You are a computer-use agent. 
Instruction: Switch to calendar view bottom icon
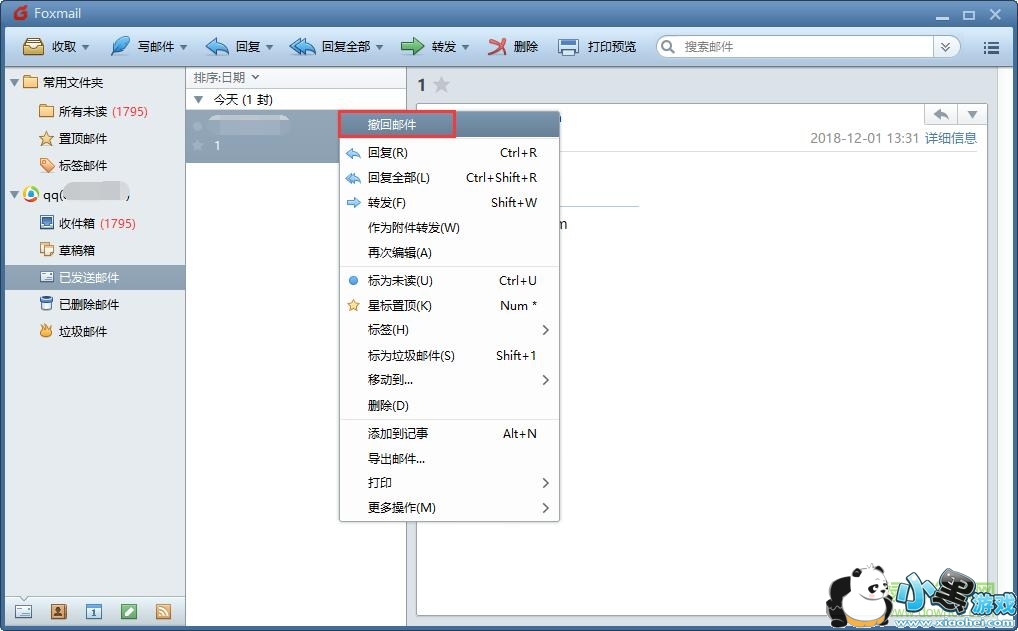[x=93, y=611]
